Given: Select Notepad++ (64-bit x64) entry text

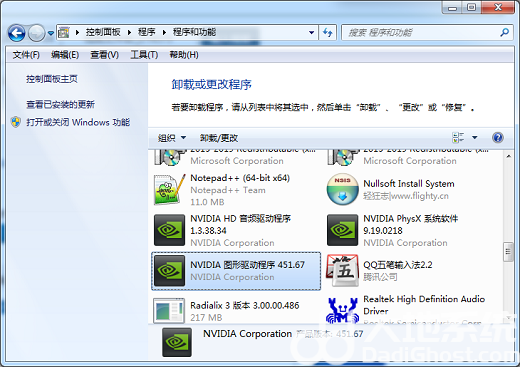Looking at the screenshot, I should 240,178.
